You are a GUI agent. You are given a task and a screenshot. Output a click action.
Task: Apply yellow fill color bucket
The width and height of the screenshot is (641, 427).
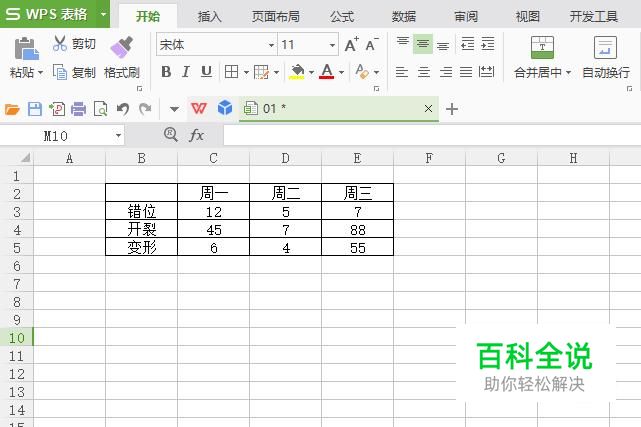pyautogui.click(x=297, y=72)
